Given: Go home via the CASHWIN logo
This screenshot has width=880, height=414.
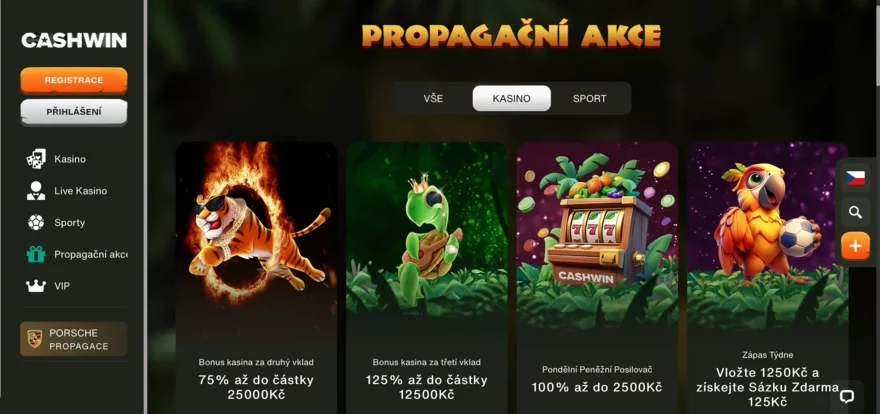Looking at the screenshot, I should 74,40.
